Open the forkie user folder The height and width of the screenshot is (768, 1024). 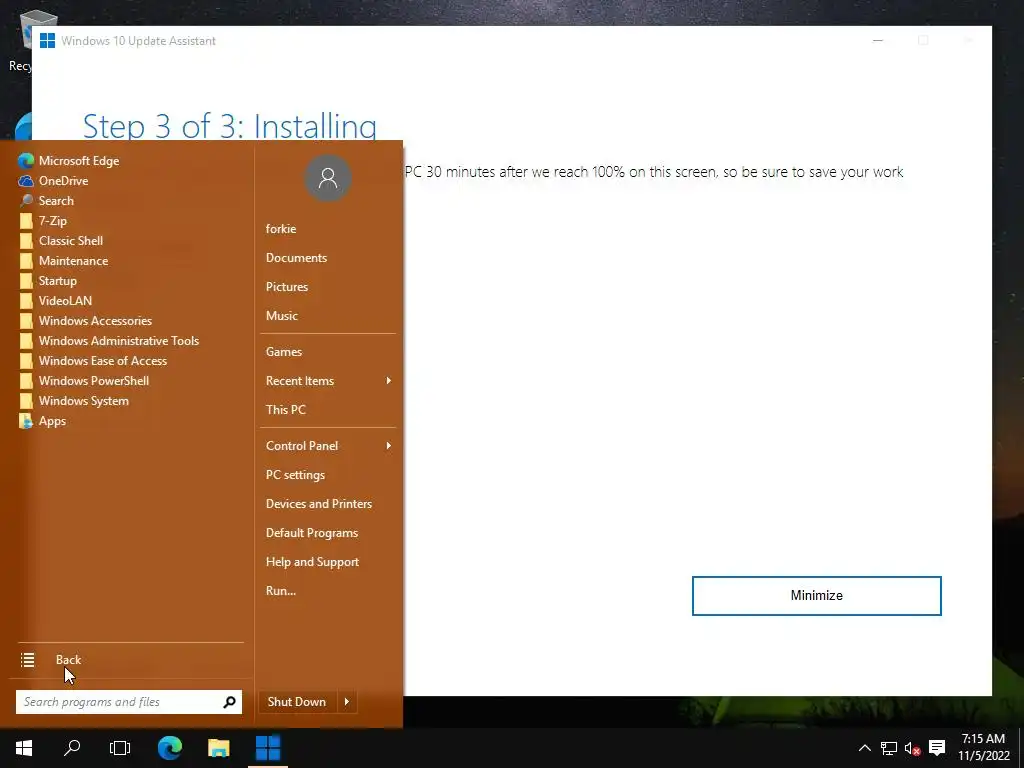pos(281,229)
